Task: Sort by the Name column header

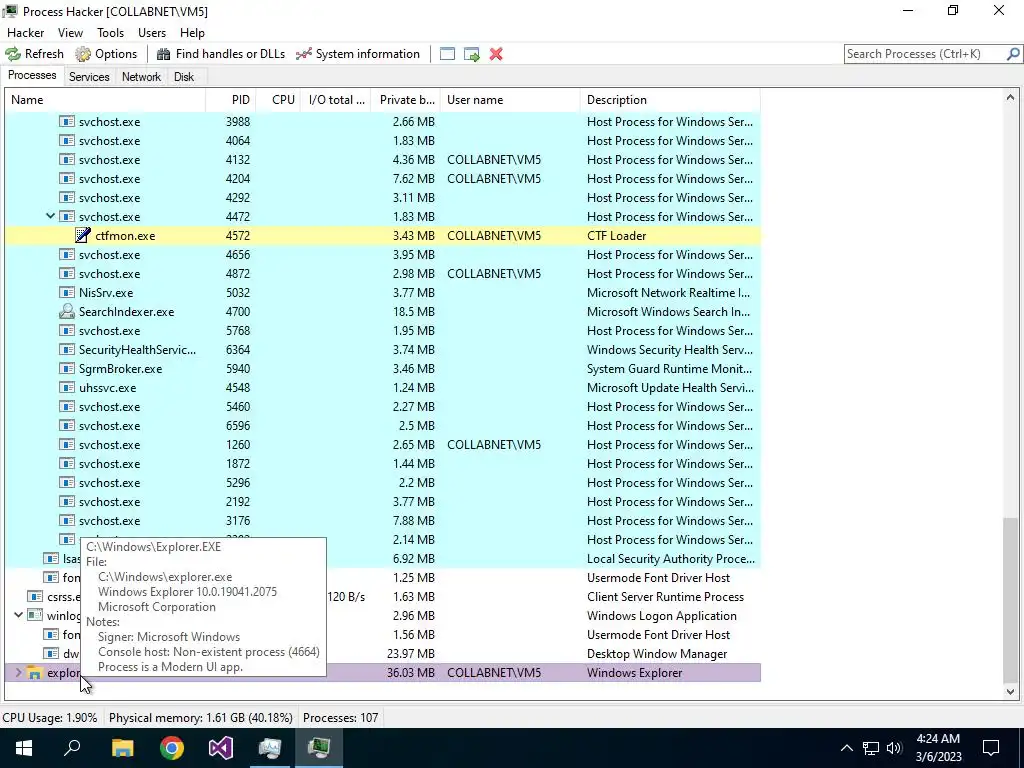Action: [106, 100]
